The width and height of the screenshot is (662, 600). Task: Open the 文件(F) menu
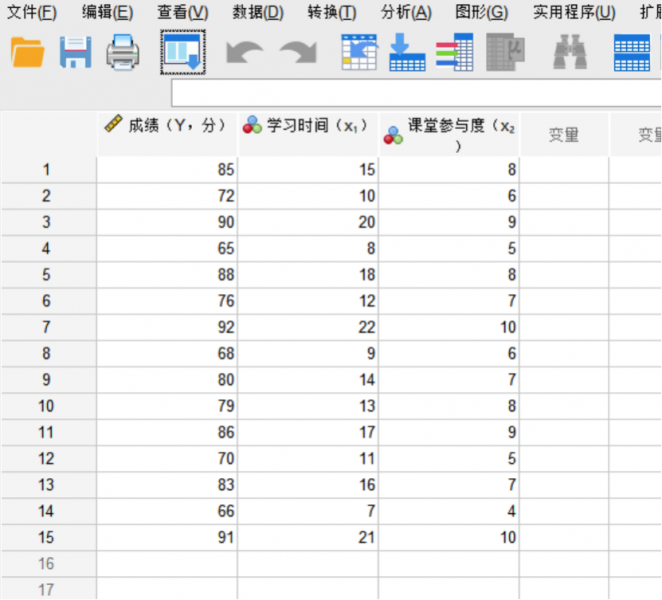pos(32,12)
